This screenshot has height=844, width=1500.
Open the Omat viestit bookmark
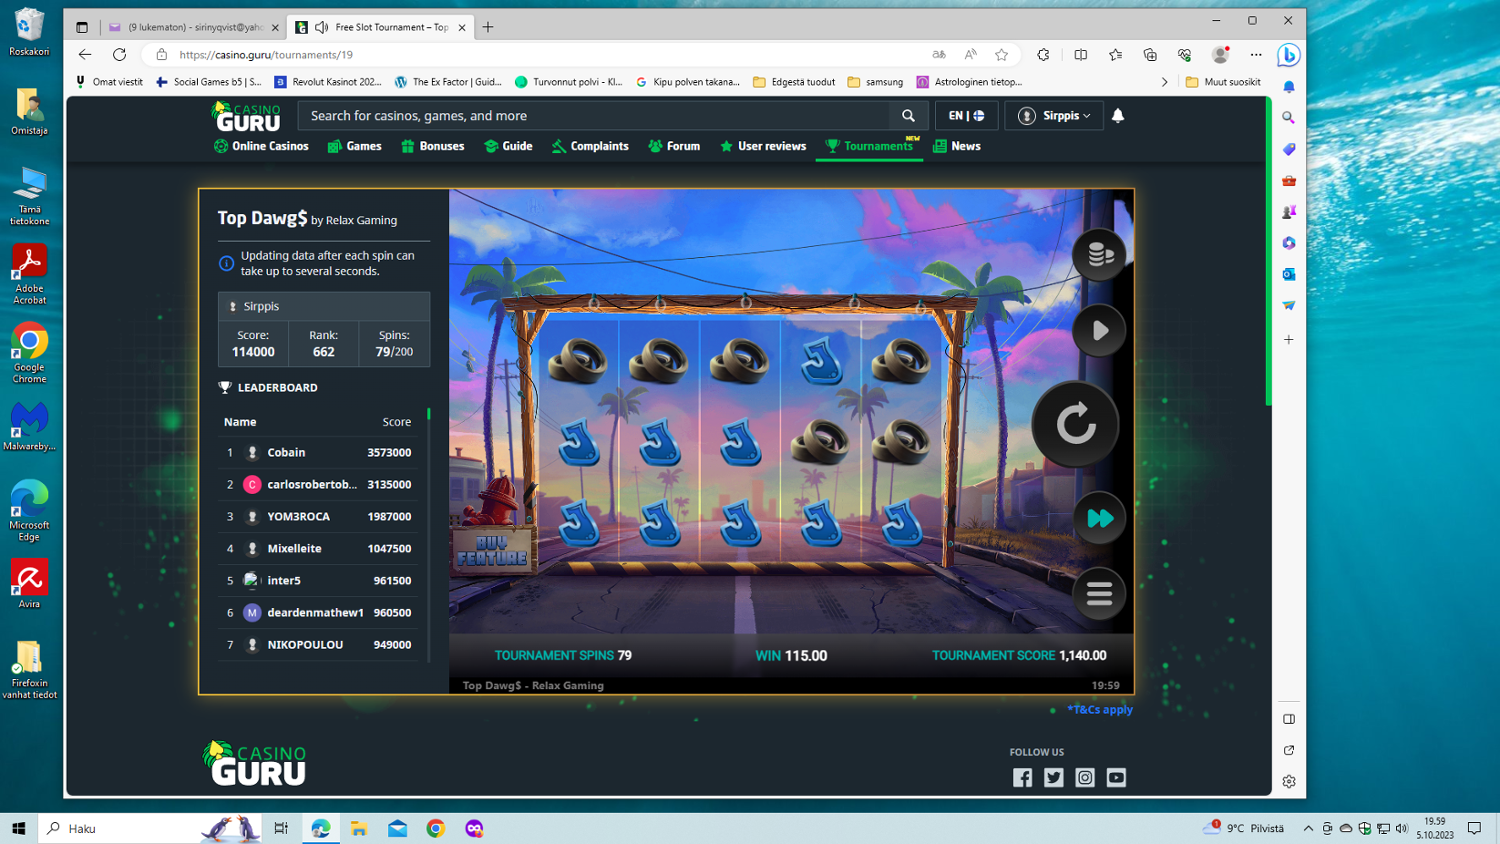tap(109, 82)
